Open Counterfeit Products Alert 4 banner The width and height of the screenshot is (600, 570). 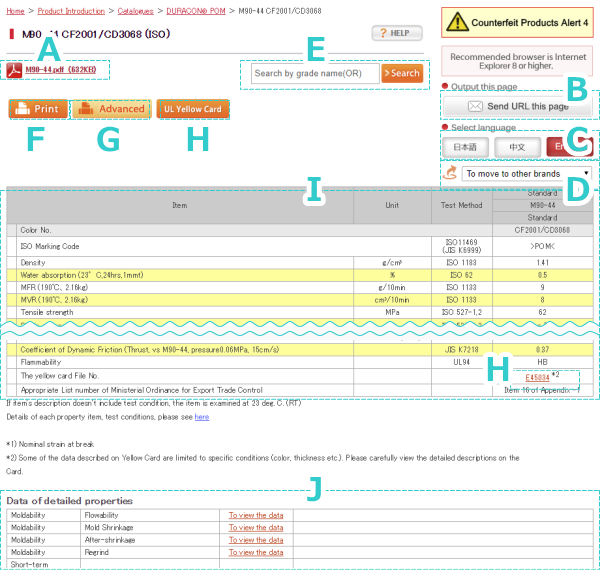(517, 22)
